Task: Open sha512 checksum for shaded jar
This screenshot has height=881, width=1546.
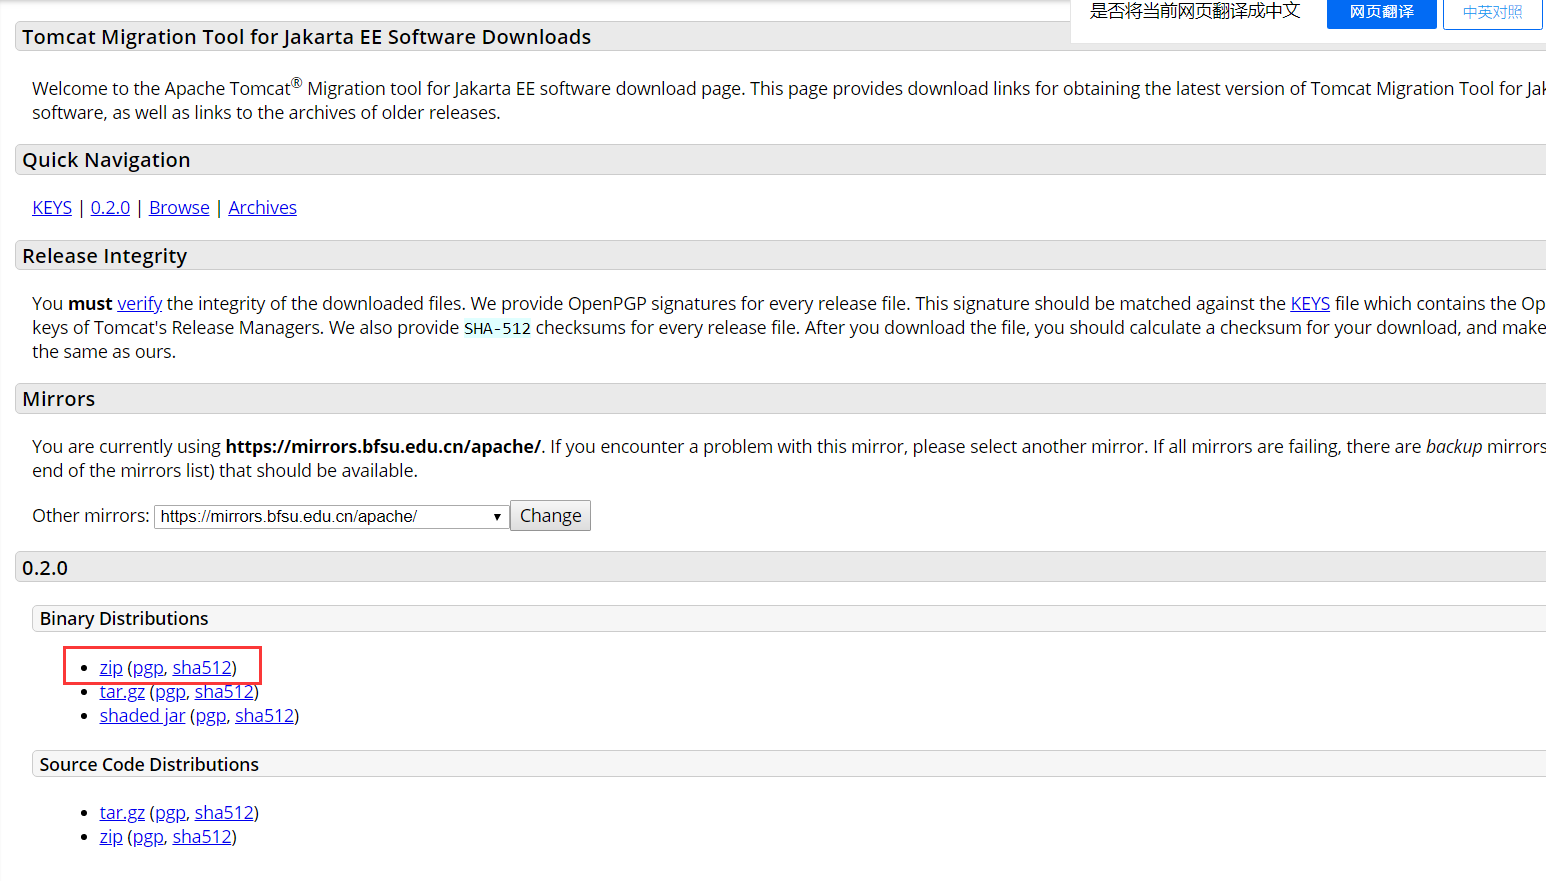Action: 264,716
